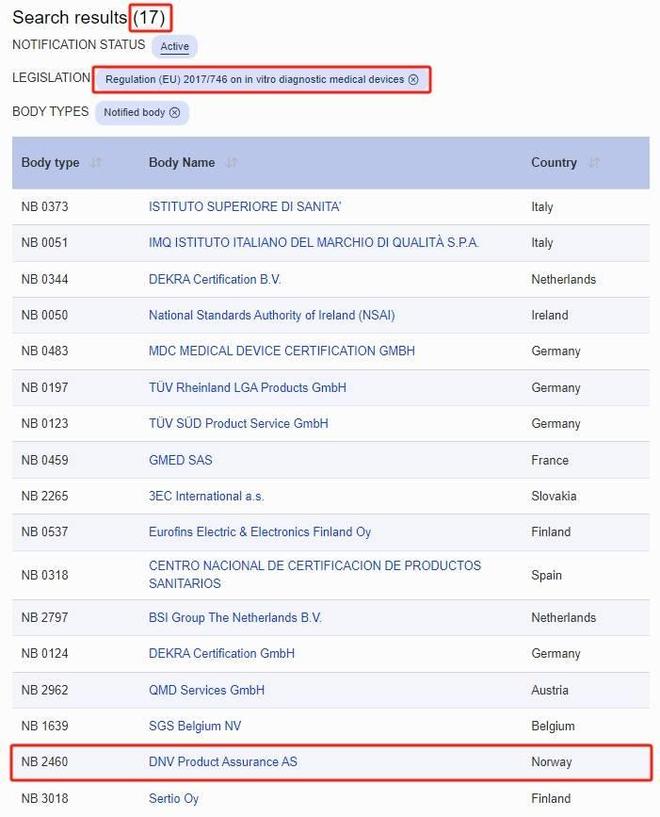This screenshot has width=660, height=817.
Task: Open DEKRA Certification B.V. details
Action: 214,279
